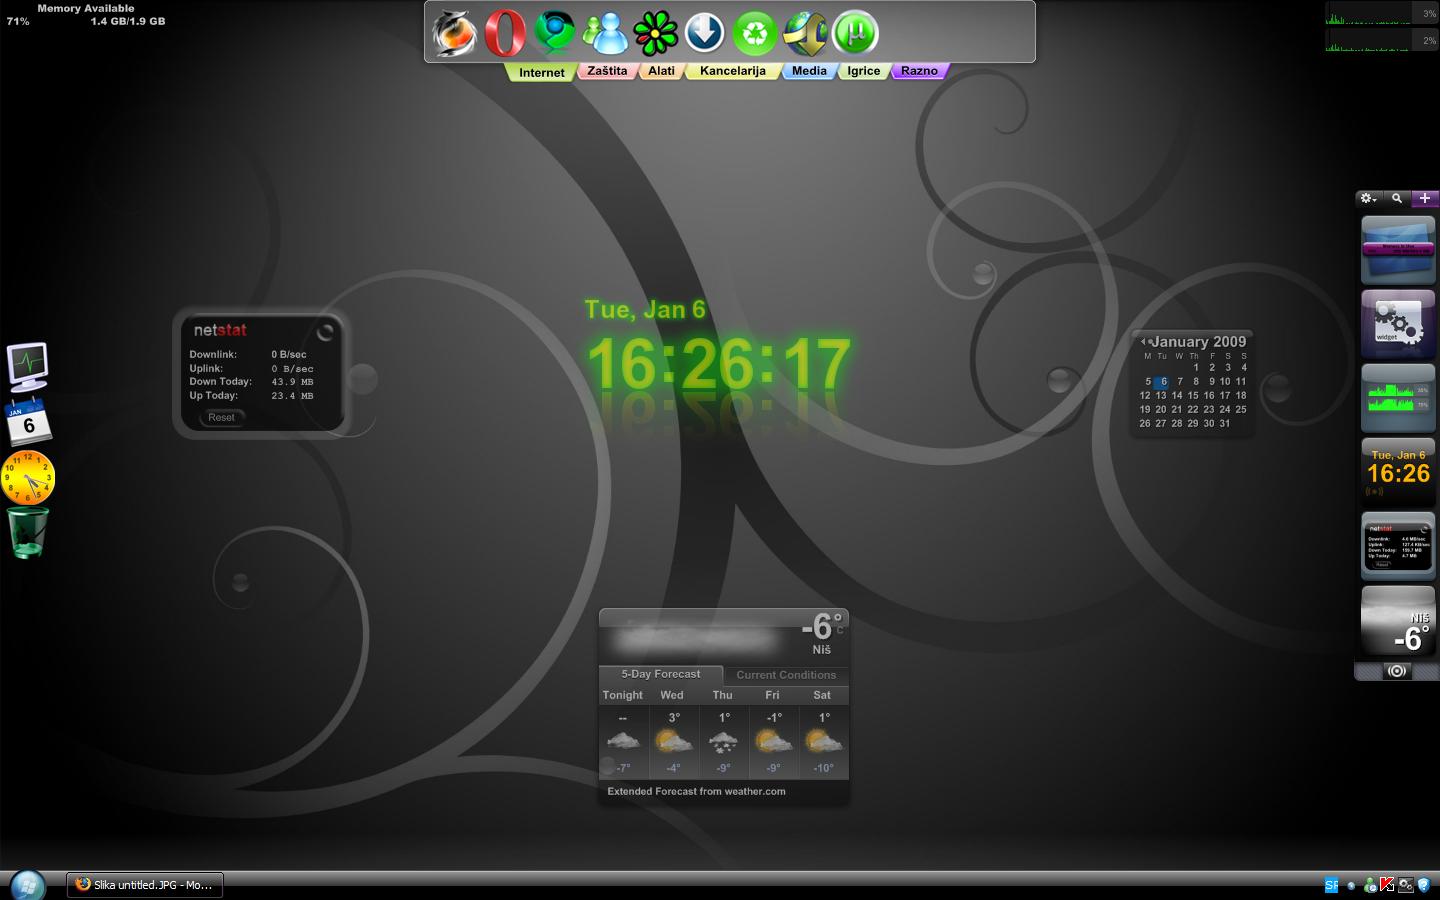The width and height of the screenshot is (1440, 900).
Task: Open the Windows Start orb
Action: click(28, 886)
